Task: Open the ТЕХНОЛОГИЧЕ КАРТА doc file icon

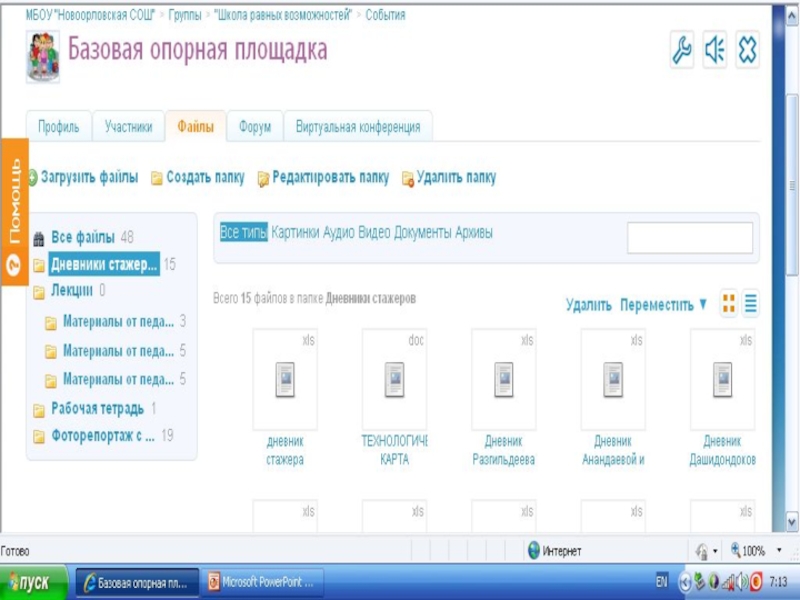Action: pos(394,379)
